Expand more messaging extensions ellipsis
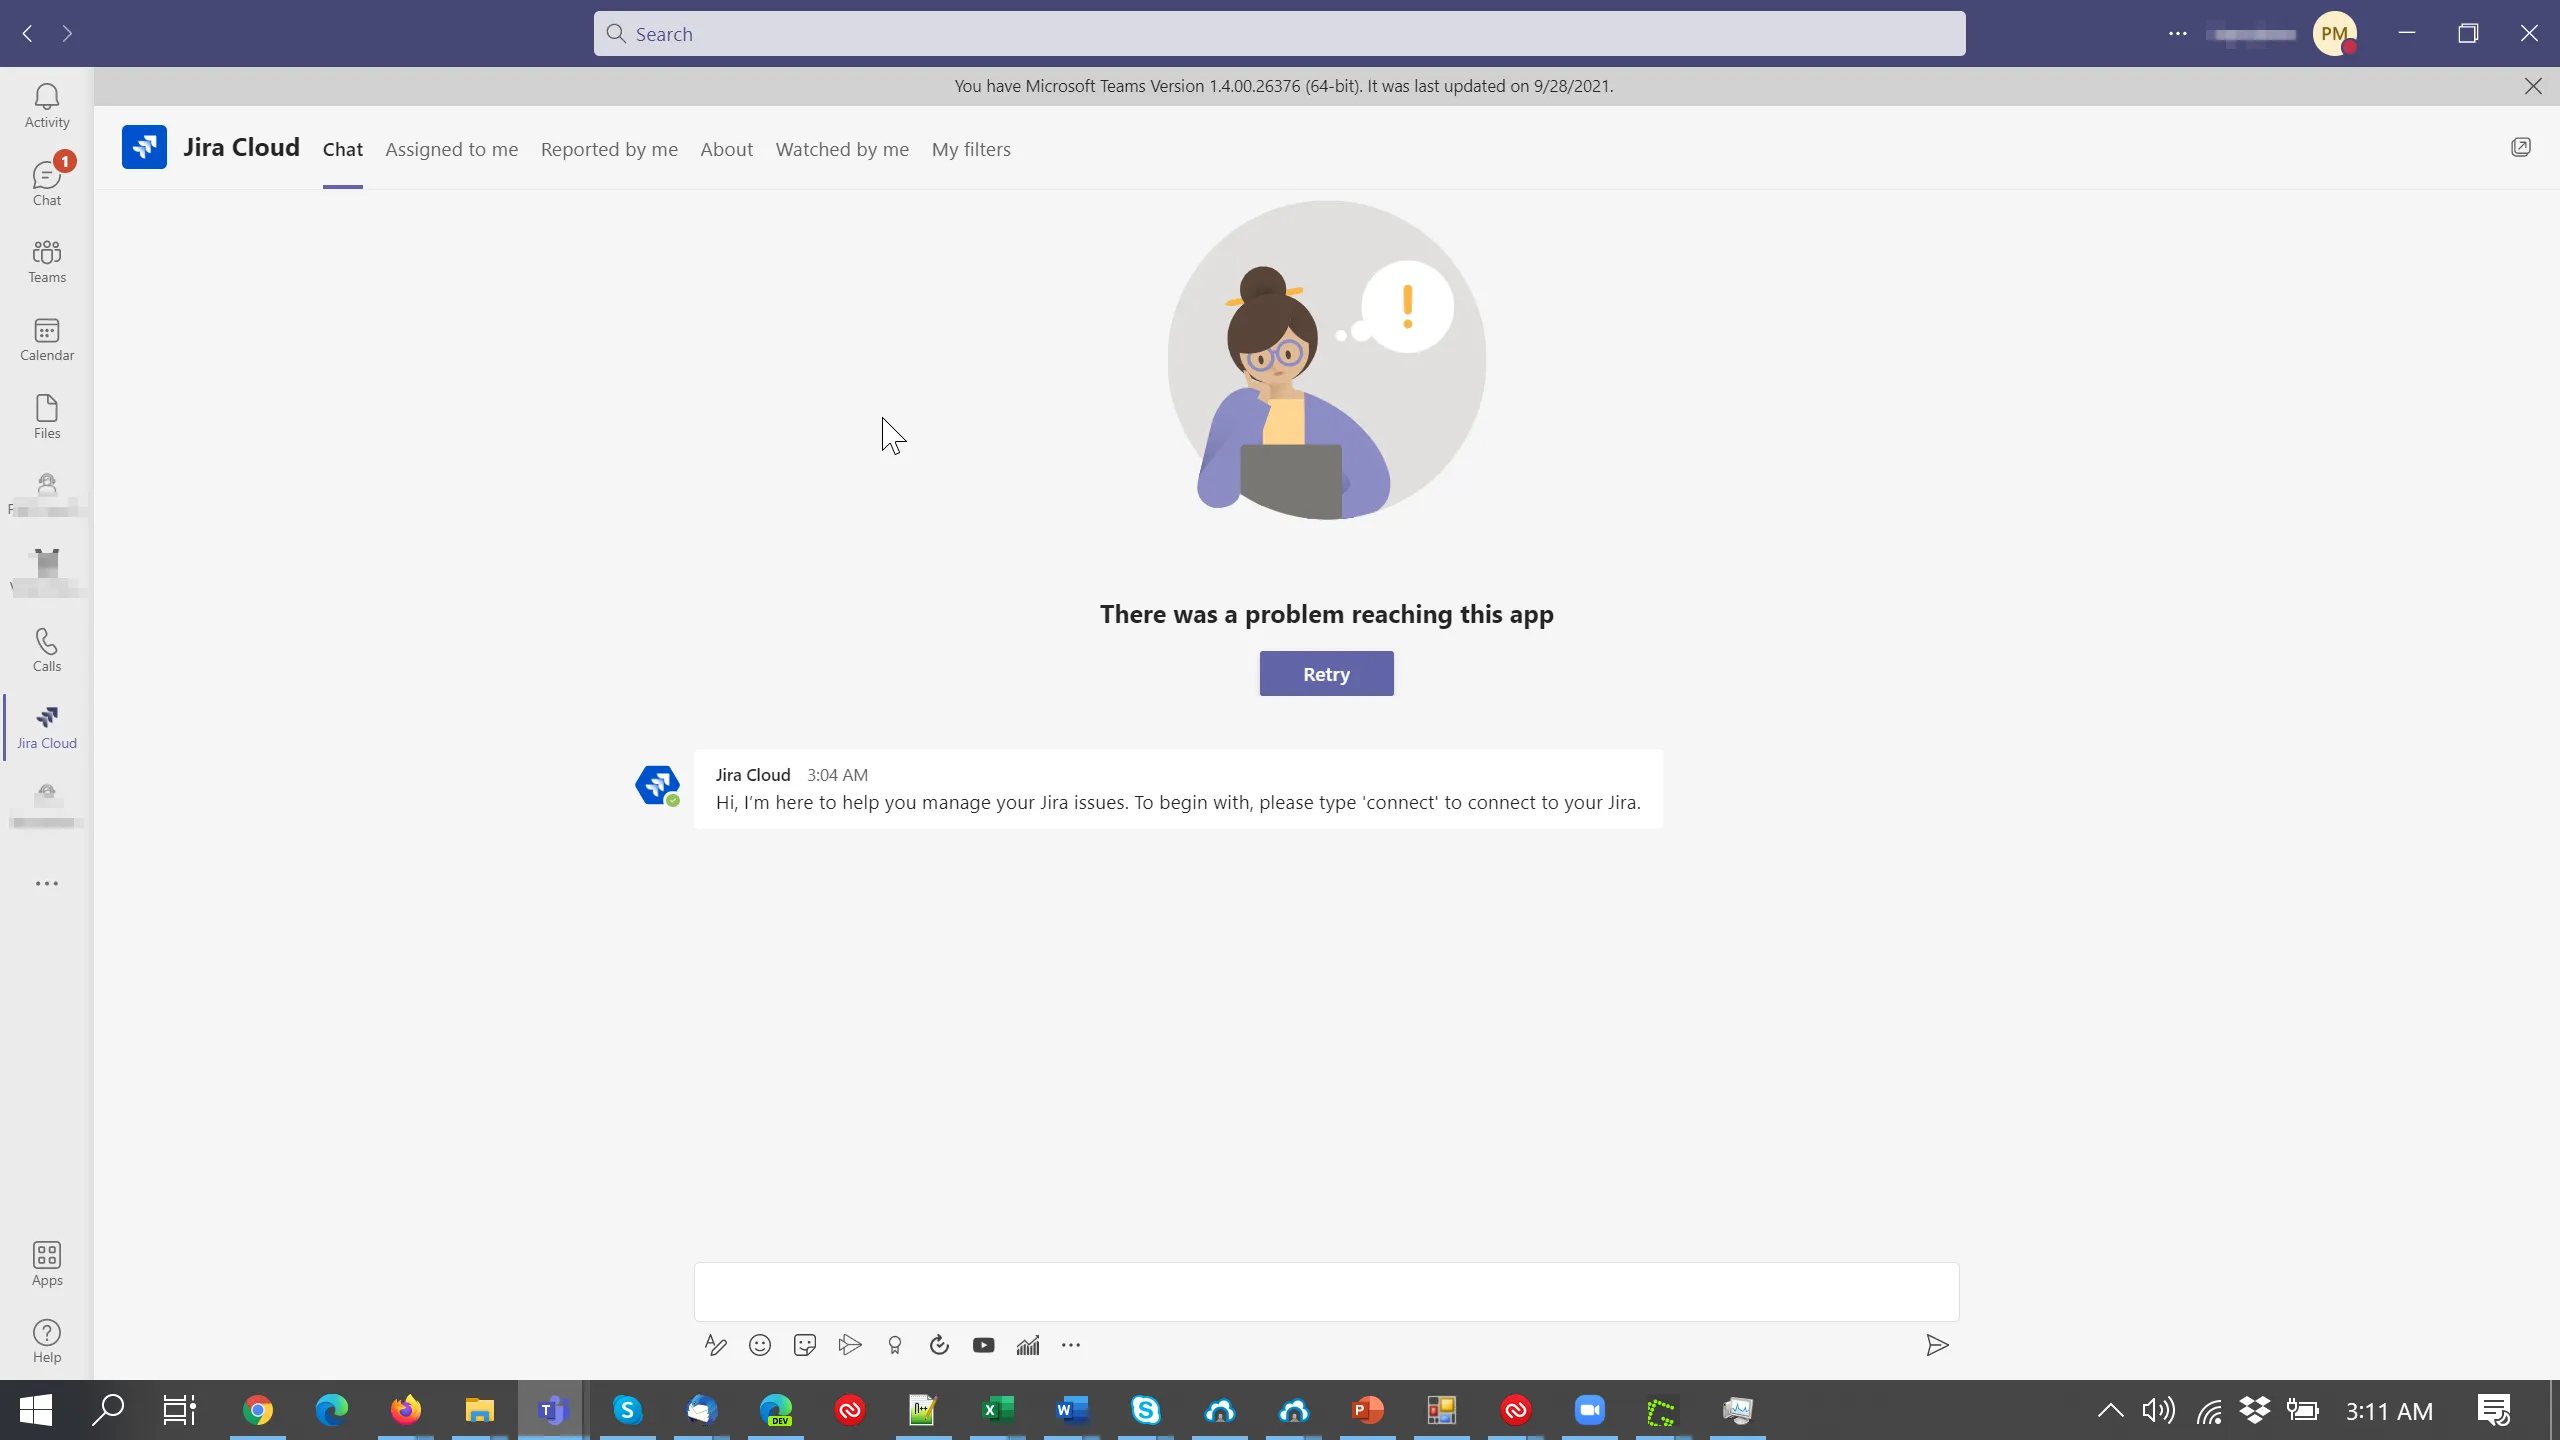 pos(1071,1345)
